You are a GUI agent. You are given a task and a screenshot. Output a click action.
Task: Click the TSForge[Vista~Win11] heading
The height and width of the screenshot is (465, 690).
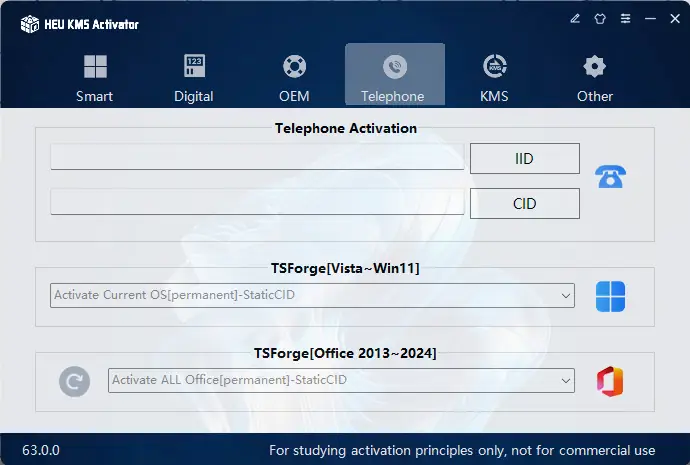(345, 268)
